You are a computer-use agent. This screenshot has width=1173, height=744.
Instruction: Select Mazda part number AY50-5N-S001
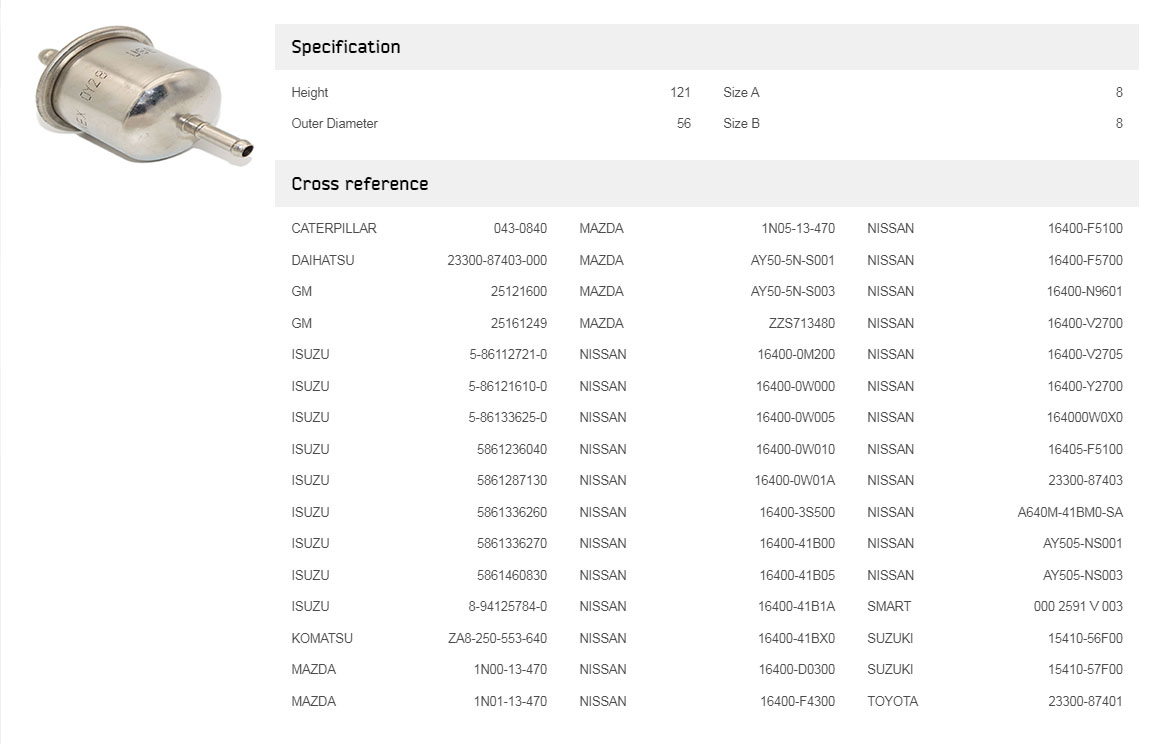tap(793, 261)
